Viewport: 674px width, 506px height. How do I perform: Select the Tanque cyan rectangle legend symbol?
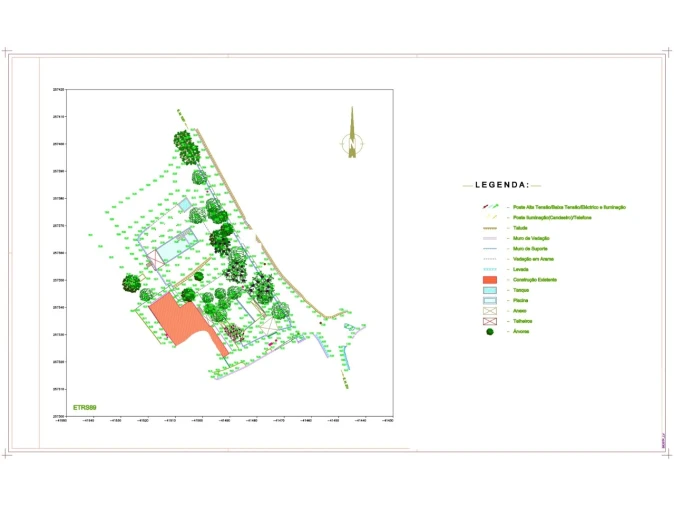click(490, 290)
